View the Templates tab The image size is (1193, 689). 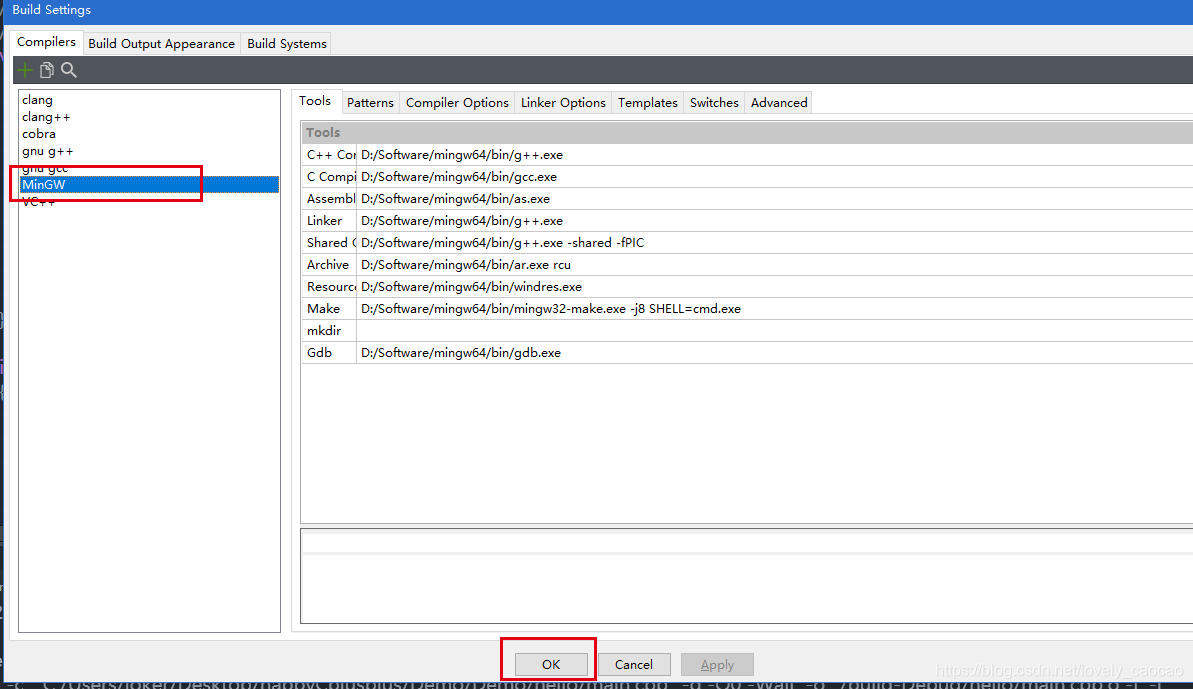click(647, 101)
